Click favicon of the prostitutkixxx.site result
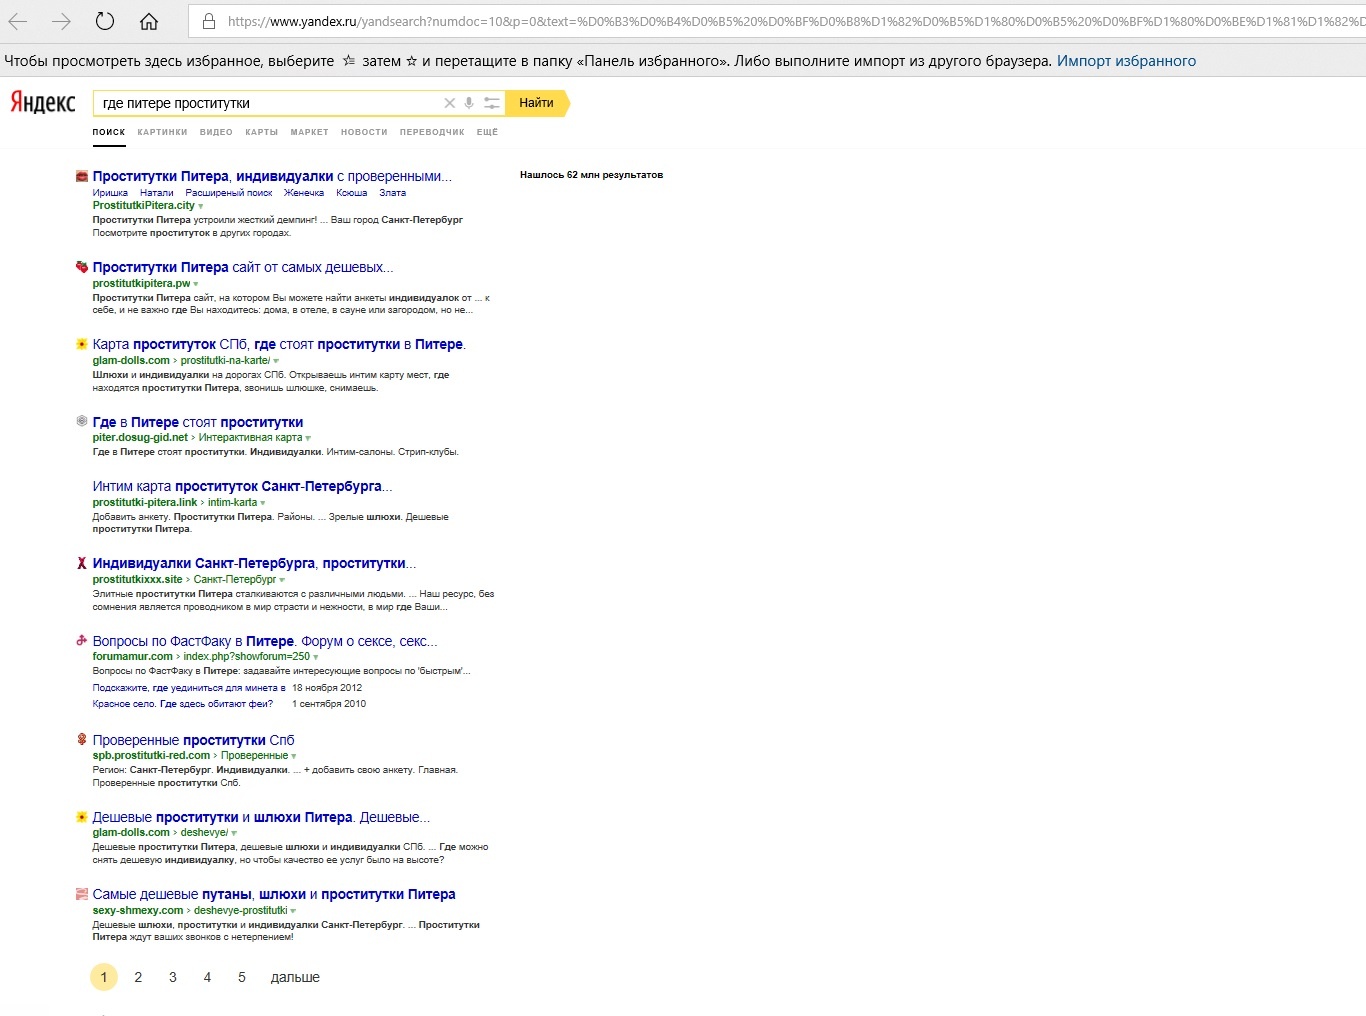Viewport: 1366px width, 1016px height. coord(82,563)
